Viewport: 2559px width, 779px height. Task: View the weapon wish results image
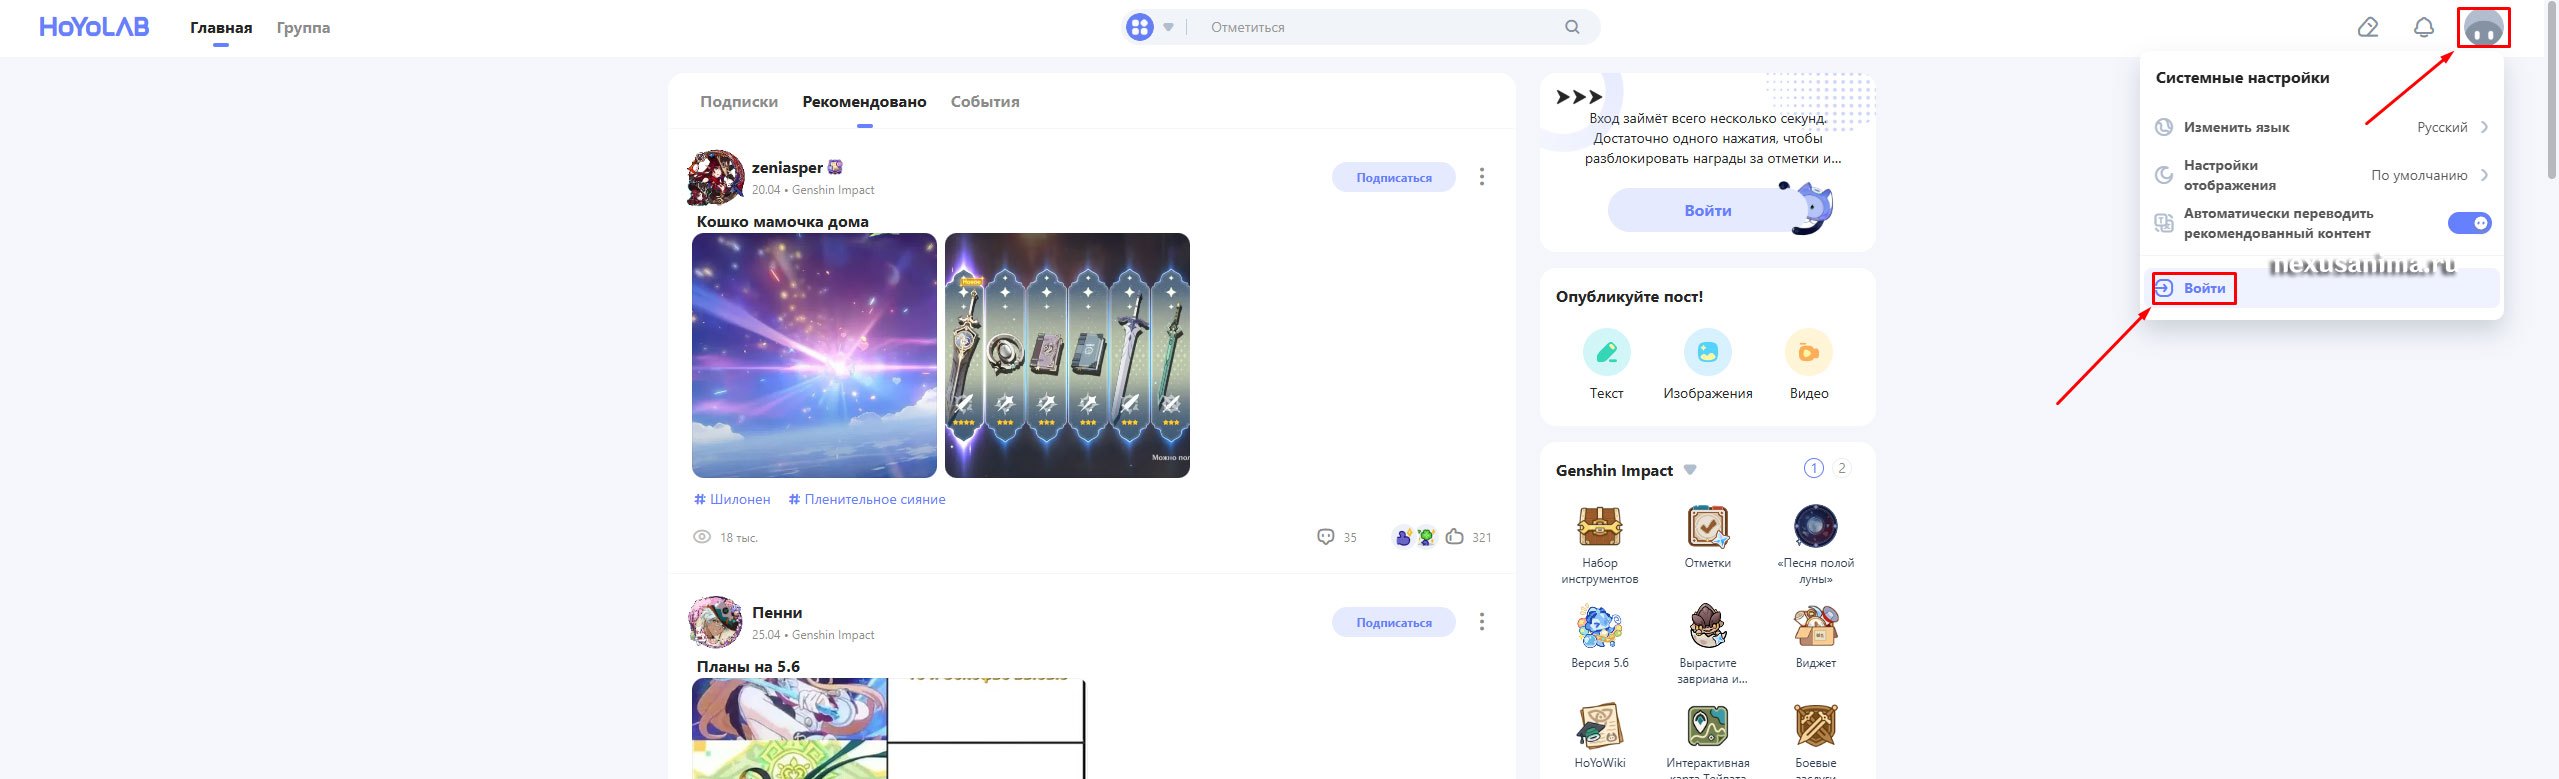click(x=1067, y=355)
